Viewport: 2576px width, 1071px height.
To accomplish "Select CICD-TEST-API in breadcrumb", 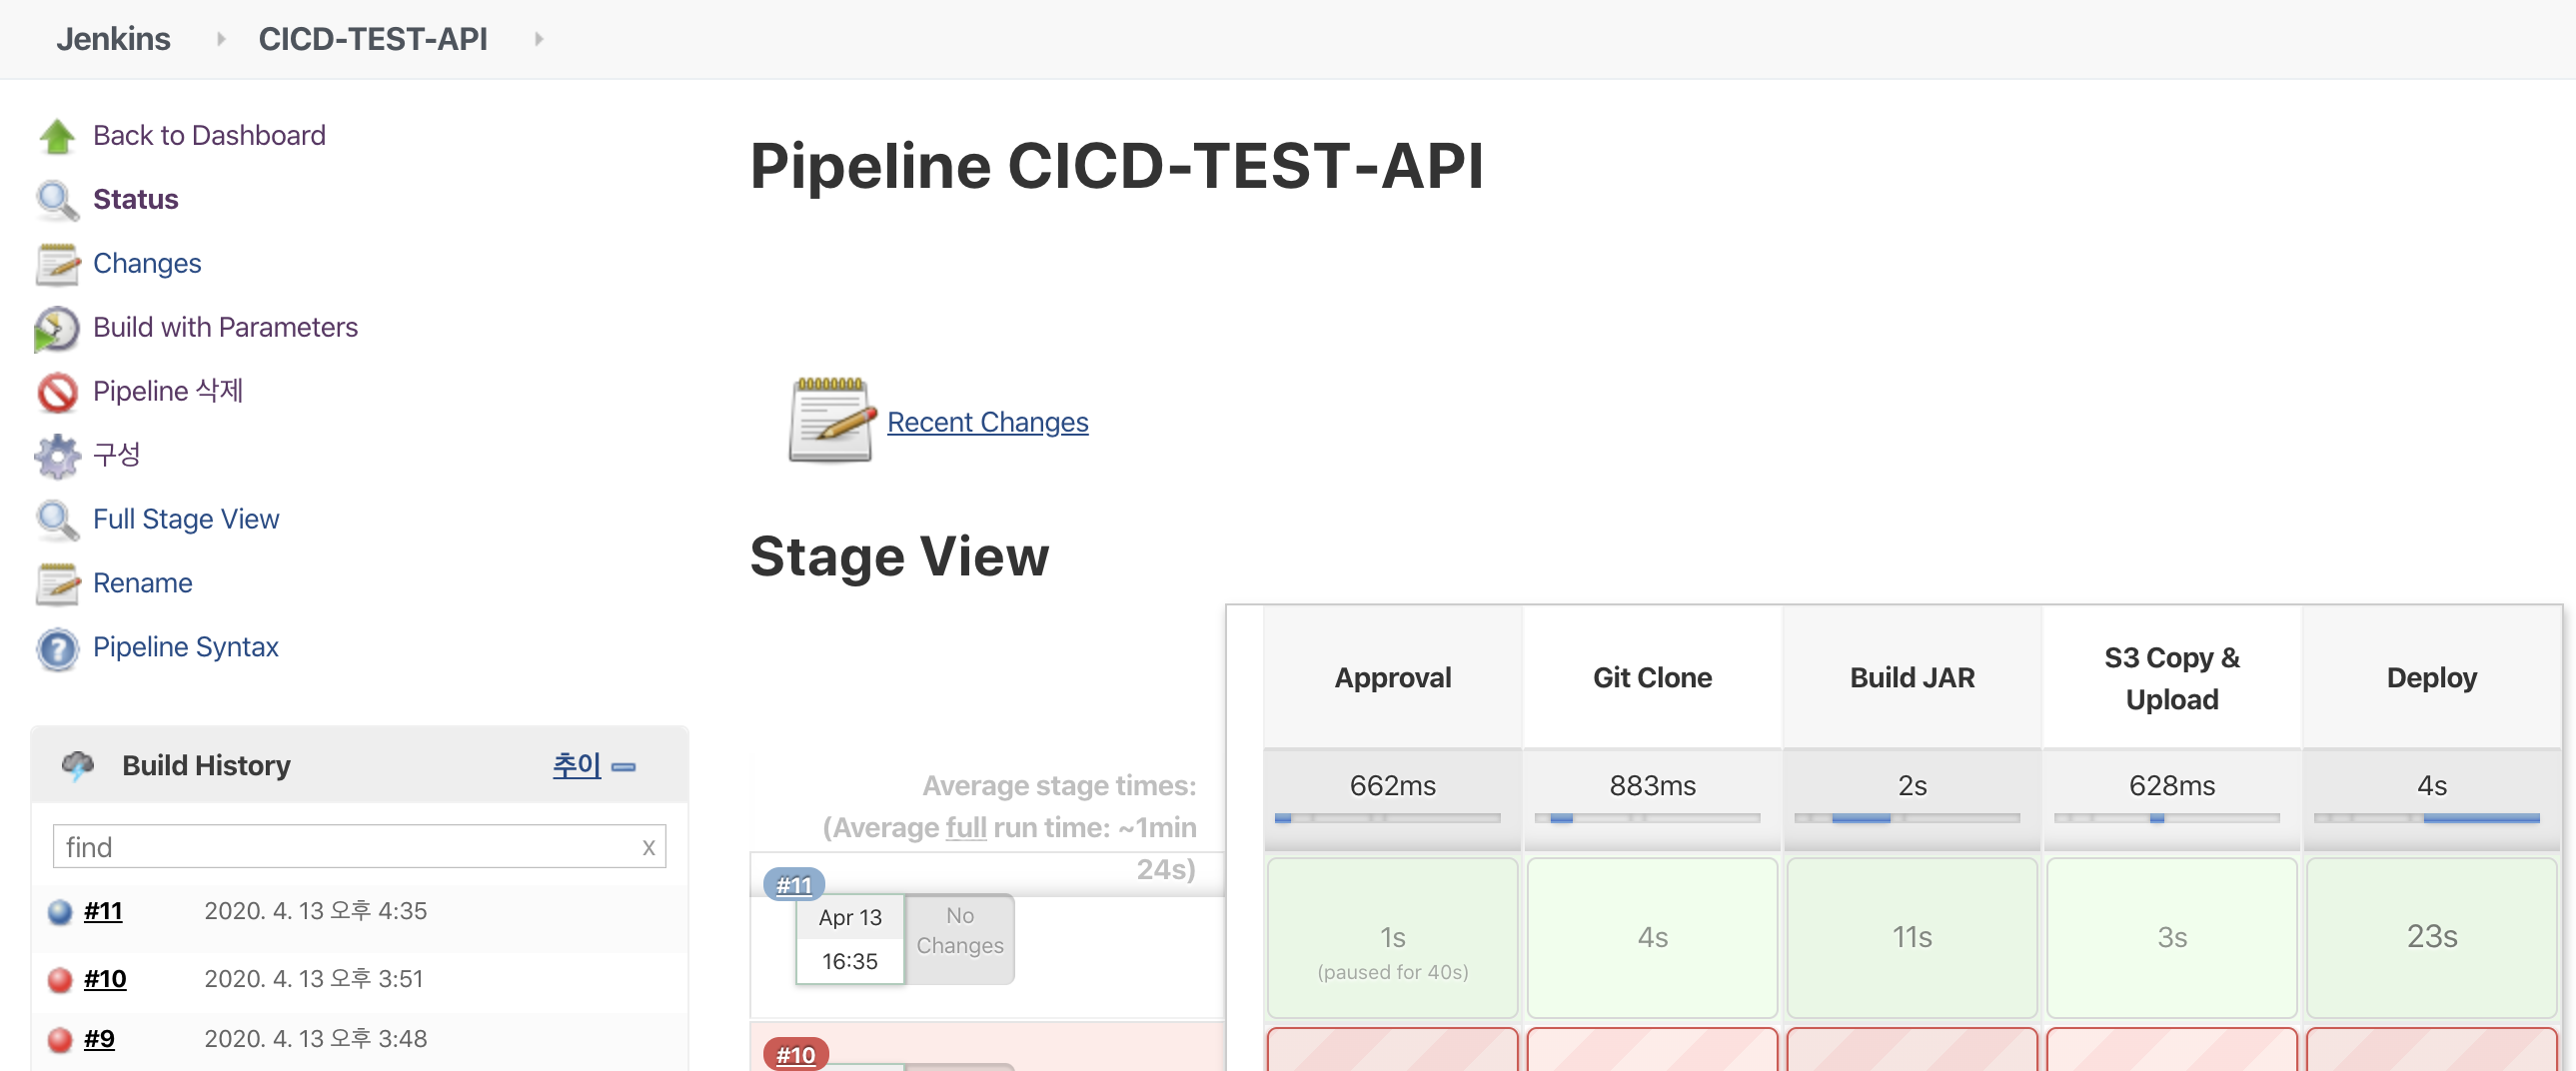I will click(x=373, y=39).
